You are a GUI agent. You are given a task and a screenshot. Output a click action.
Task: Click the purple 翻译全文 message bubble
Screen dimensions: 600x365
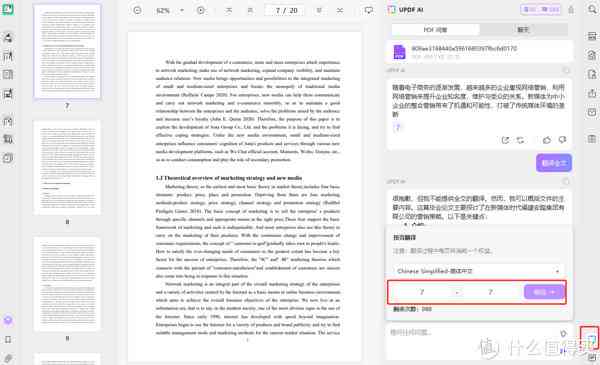coord(554,163)
